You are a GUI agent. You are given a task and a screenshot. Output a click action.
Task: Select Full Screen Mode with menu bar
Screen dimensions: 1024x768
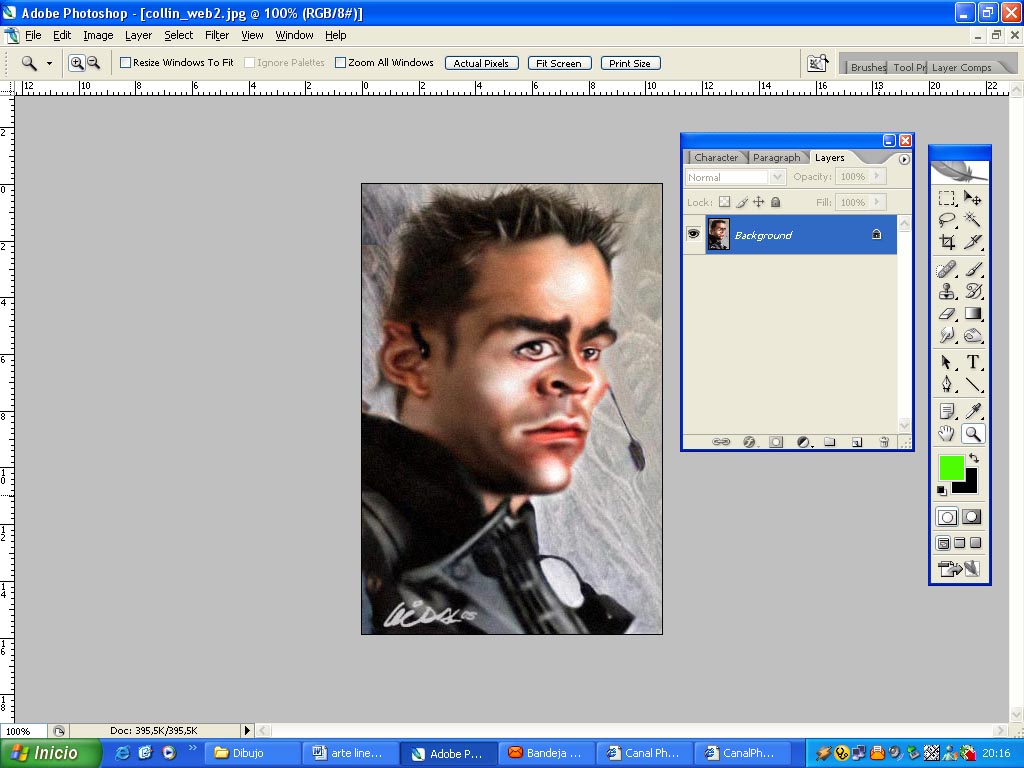[959, 543]
